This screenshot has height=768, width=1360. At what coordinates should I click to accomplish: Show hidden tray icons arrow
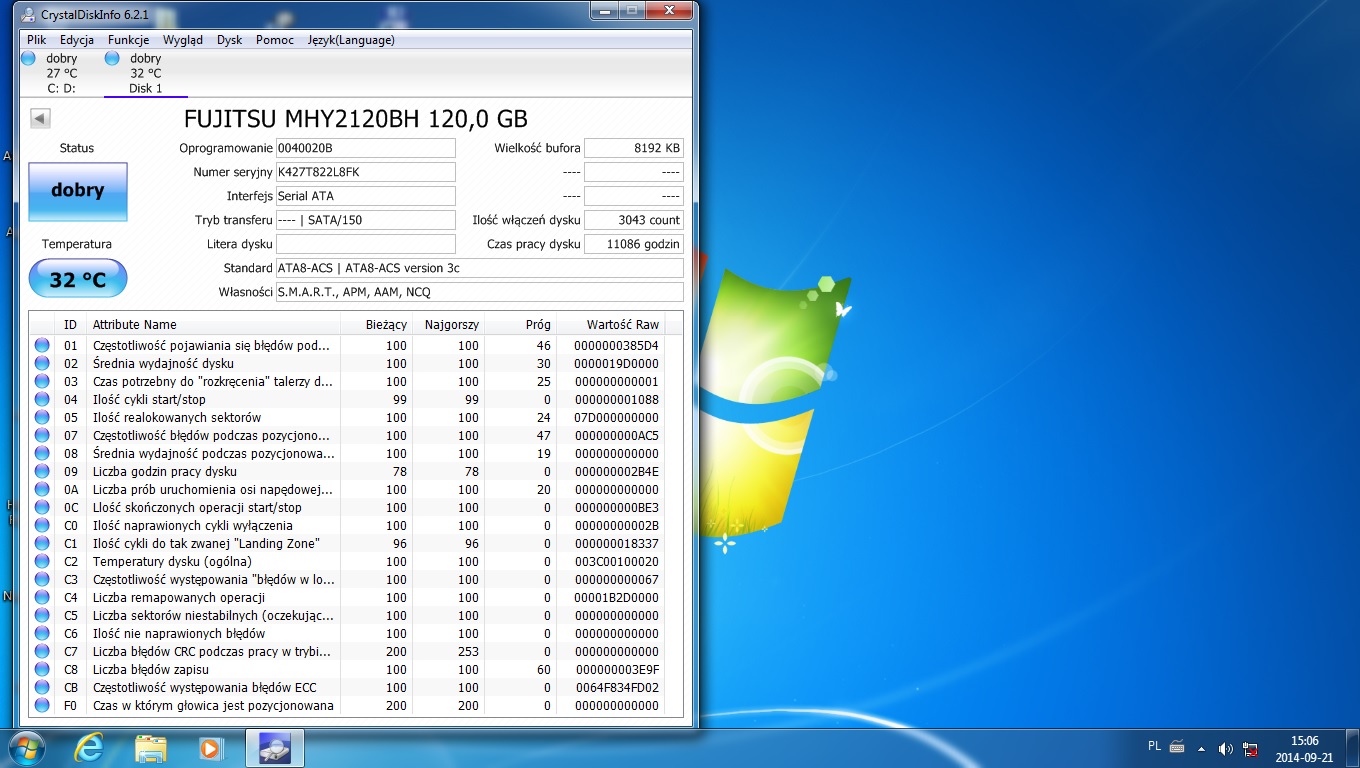click(1201, 748)
